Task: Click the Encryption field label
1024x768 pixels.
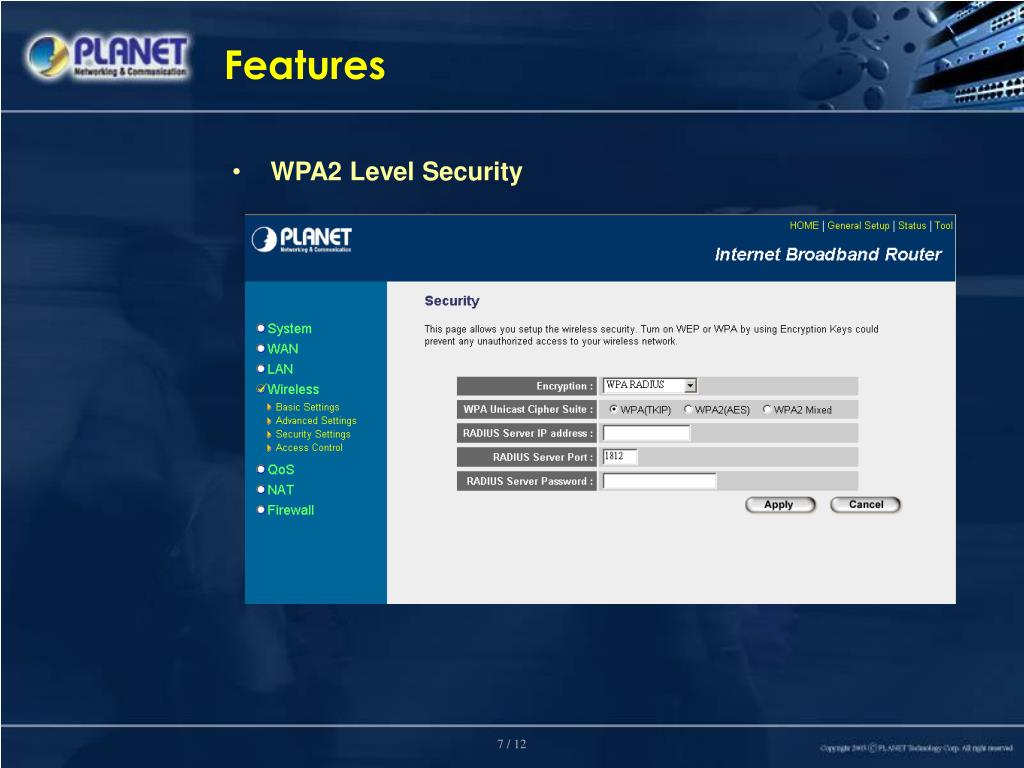Action: tap(564, 386)
